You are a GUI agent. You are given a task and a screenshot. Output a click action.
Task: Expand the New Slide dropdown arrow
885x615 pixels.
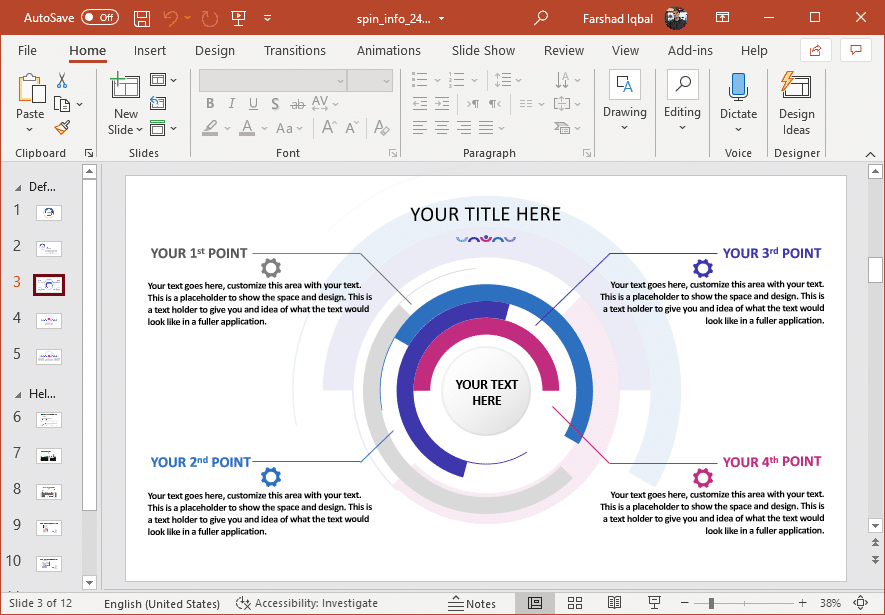(126, 129)
